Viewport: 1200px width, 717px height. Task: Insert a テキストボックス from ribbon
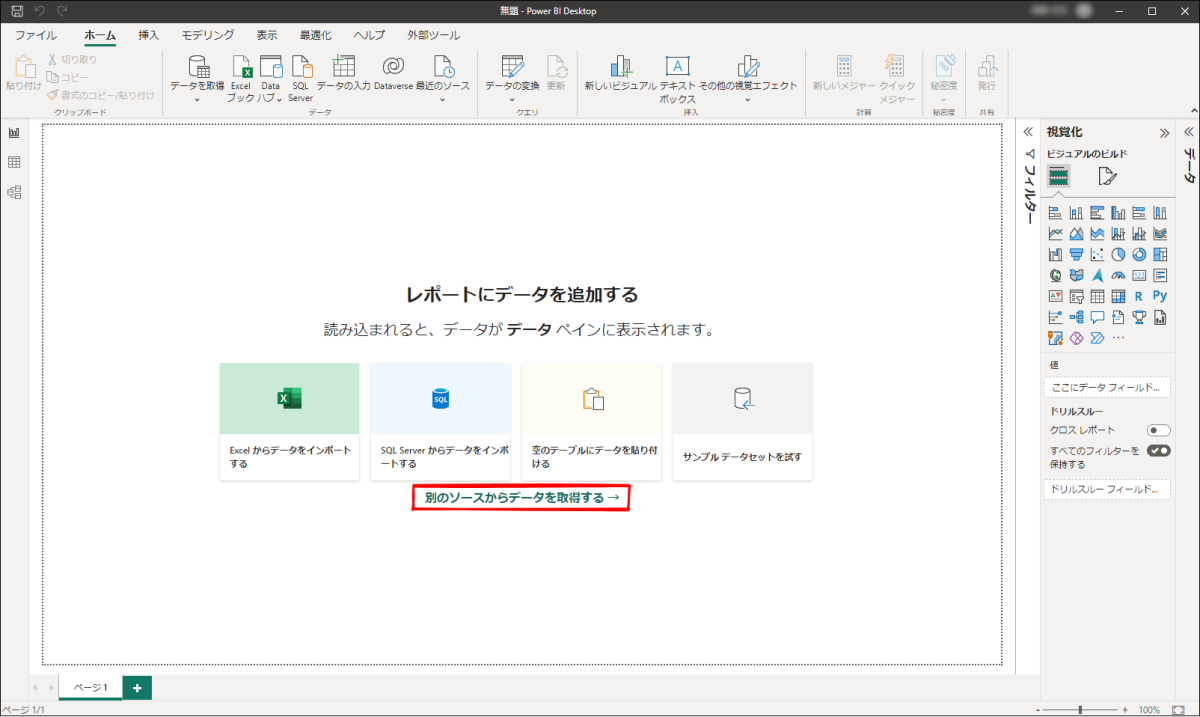tap(677, 78)
